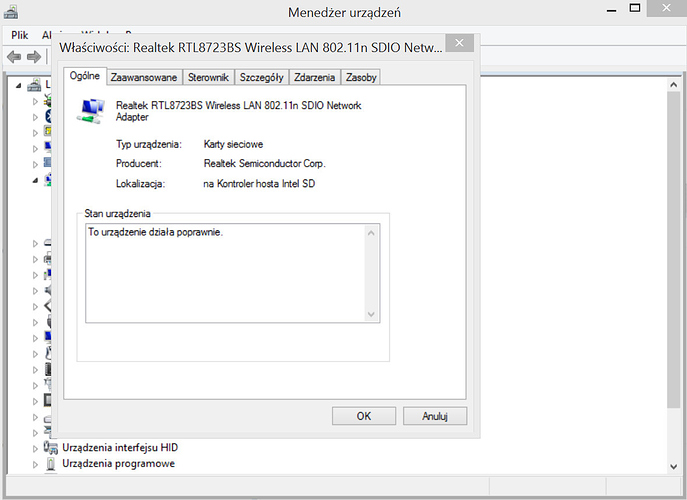Click the 'na Kontroler hosta Intel SD' location

point(259,184)
